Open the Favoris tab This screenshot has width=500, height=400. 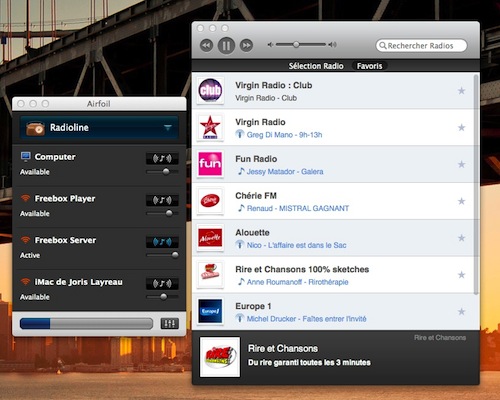click(369, 66)
